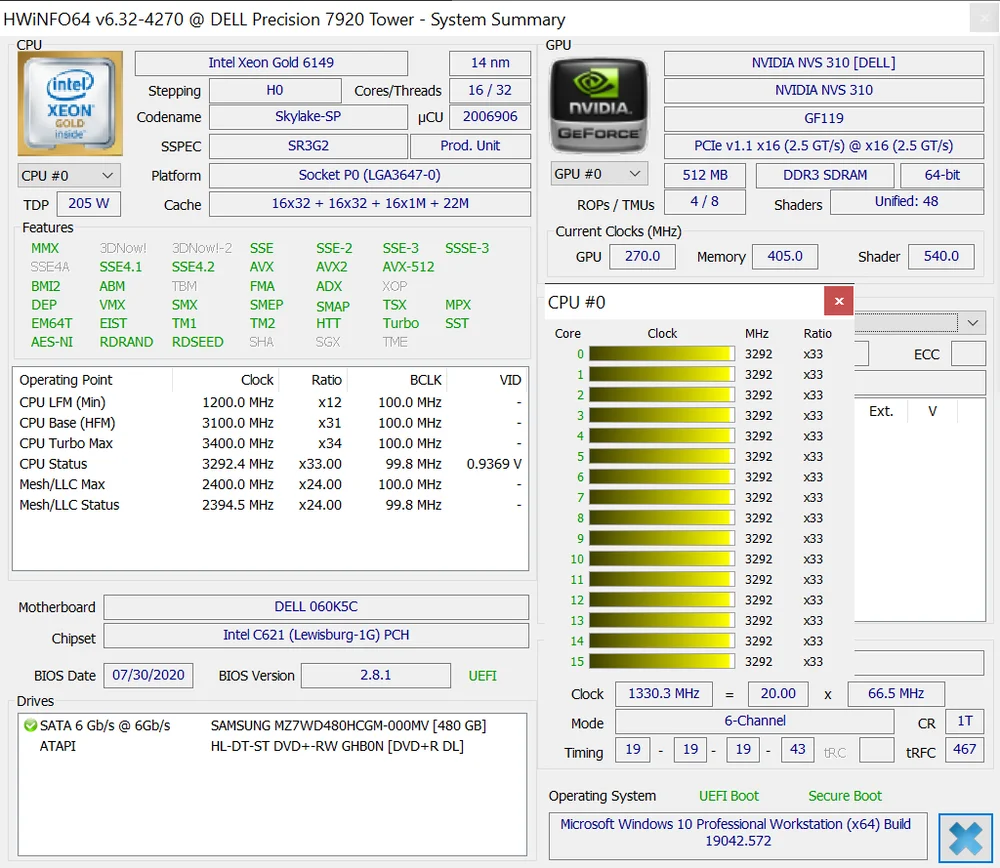
Task: Click the VID value 0.9369 V
Action: 494,464
